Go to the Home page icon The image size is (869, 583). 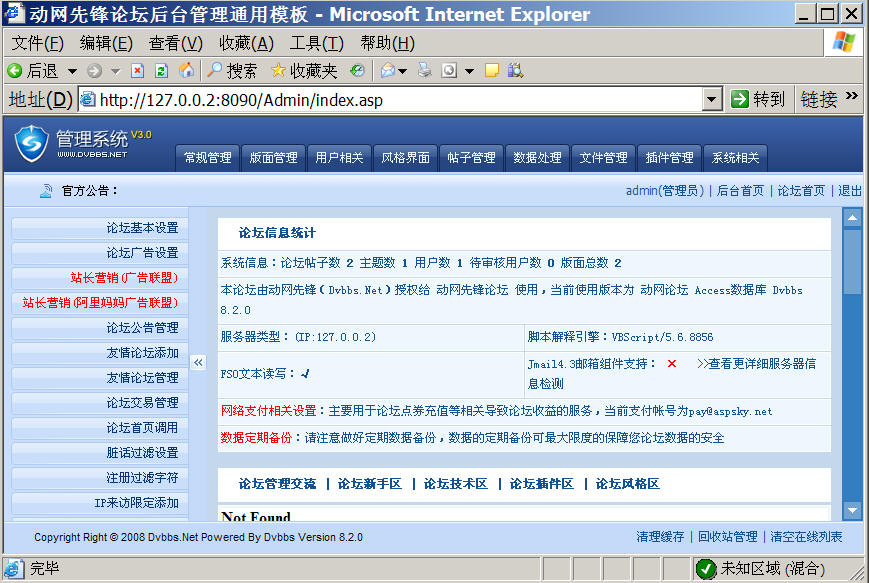[186, 70]
